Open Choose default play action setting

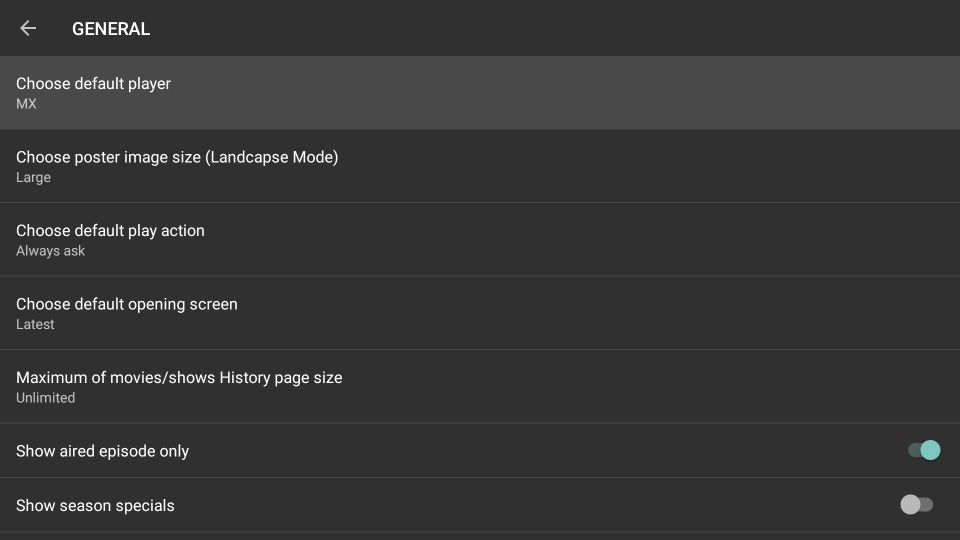[480, 239]
